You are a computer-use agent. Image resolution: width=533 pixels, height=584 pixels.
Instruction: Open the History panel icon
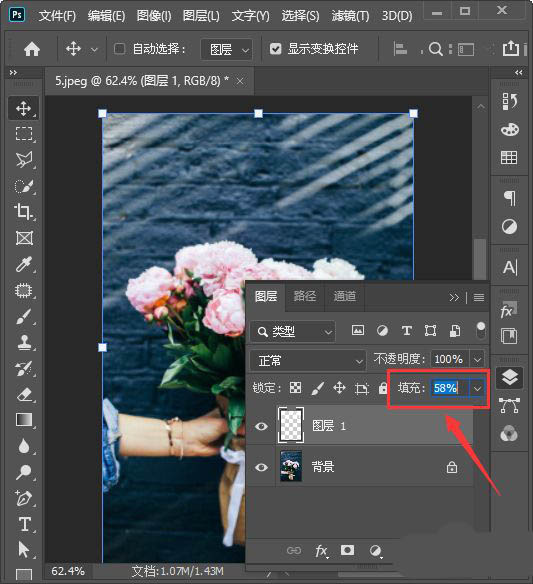[509, 101]
